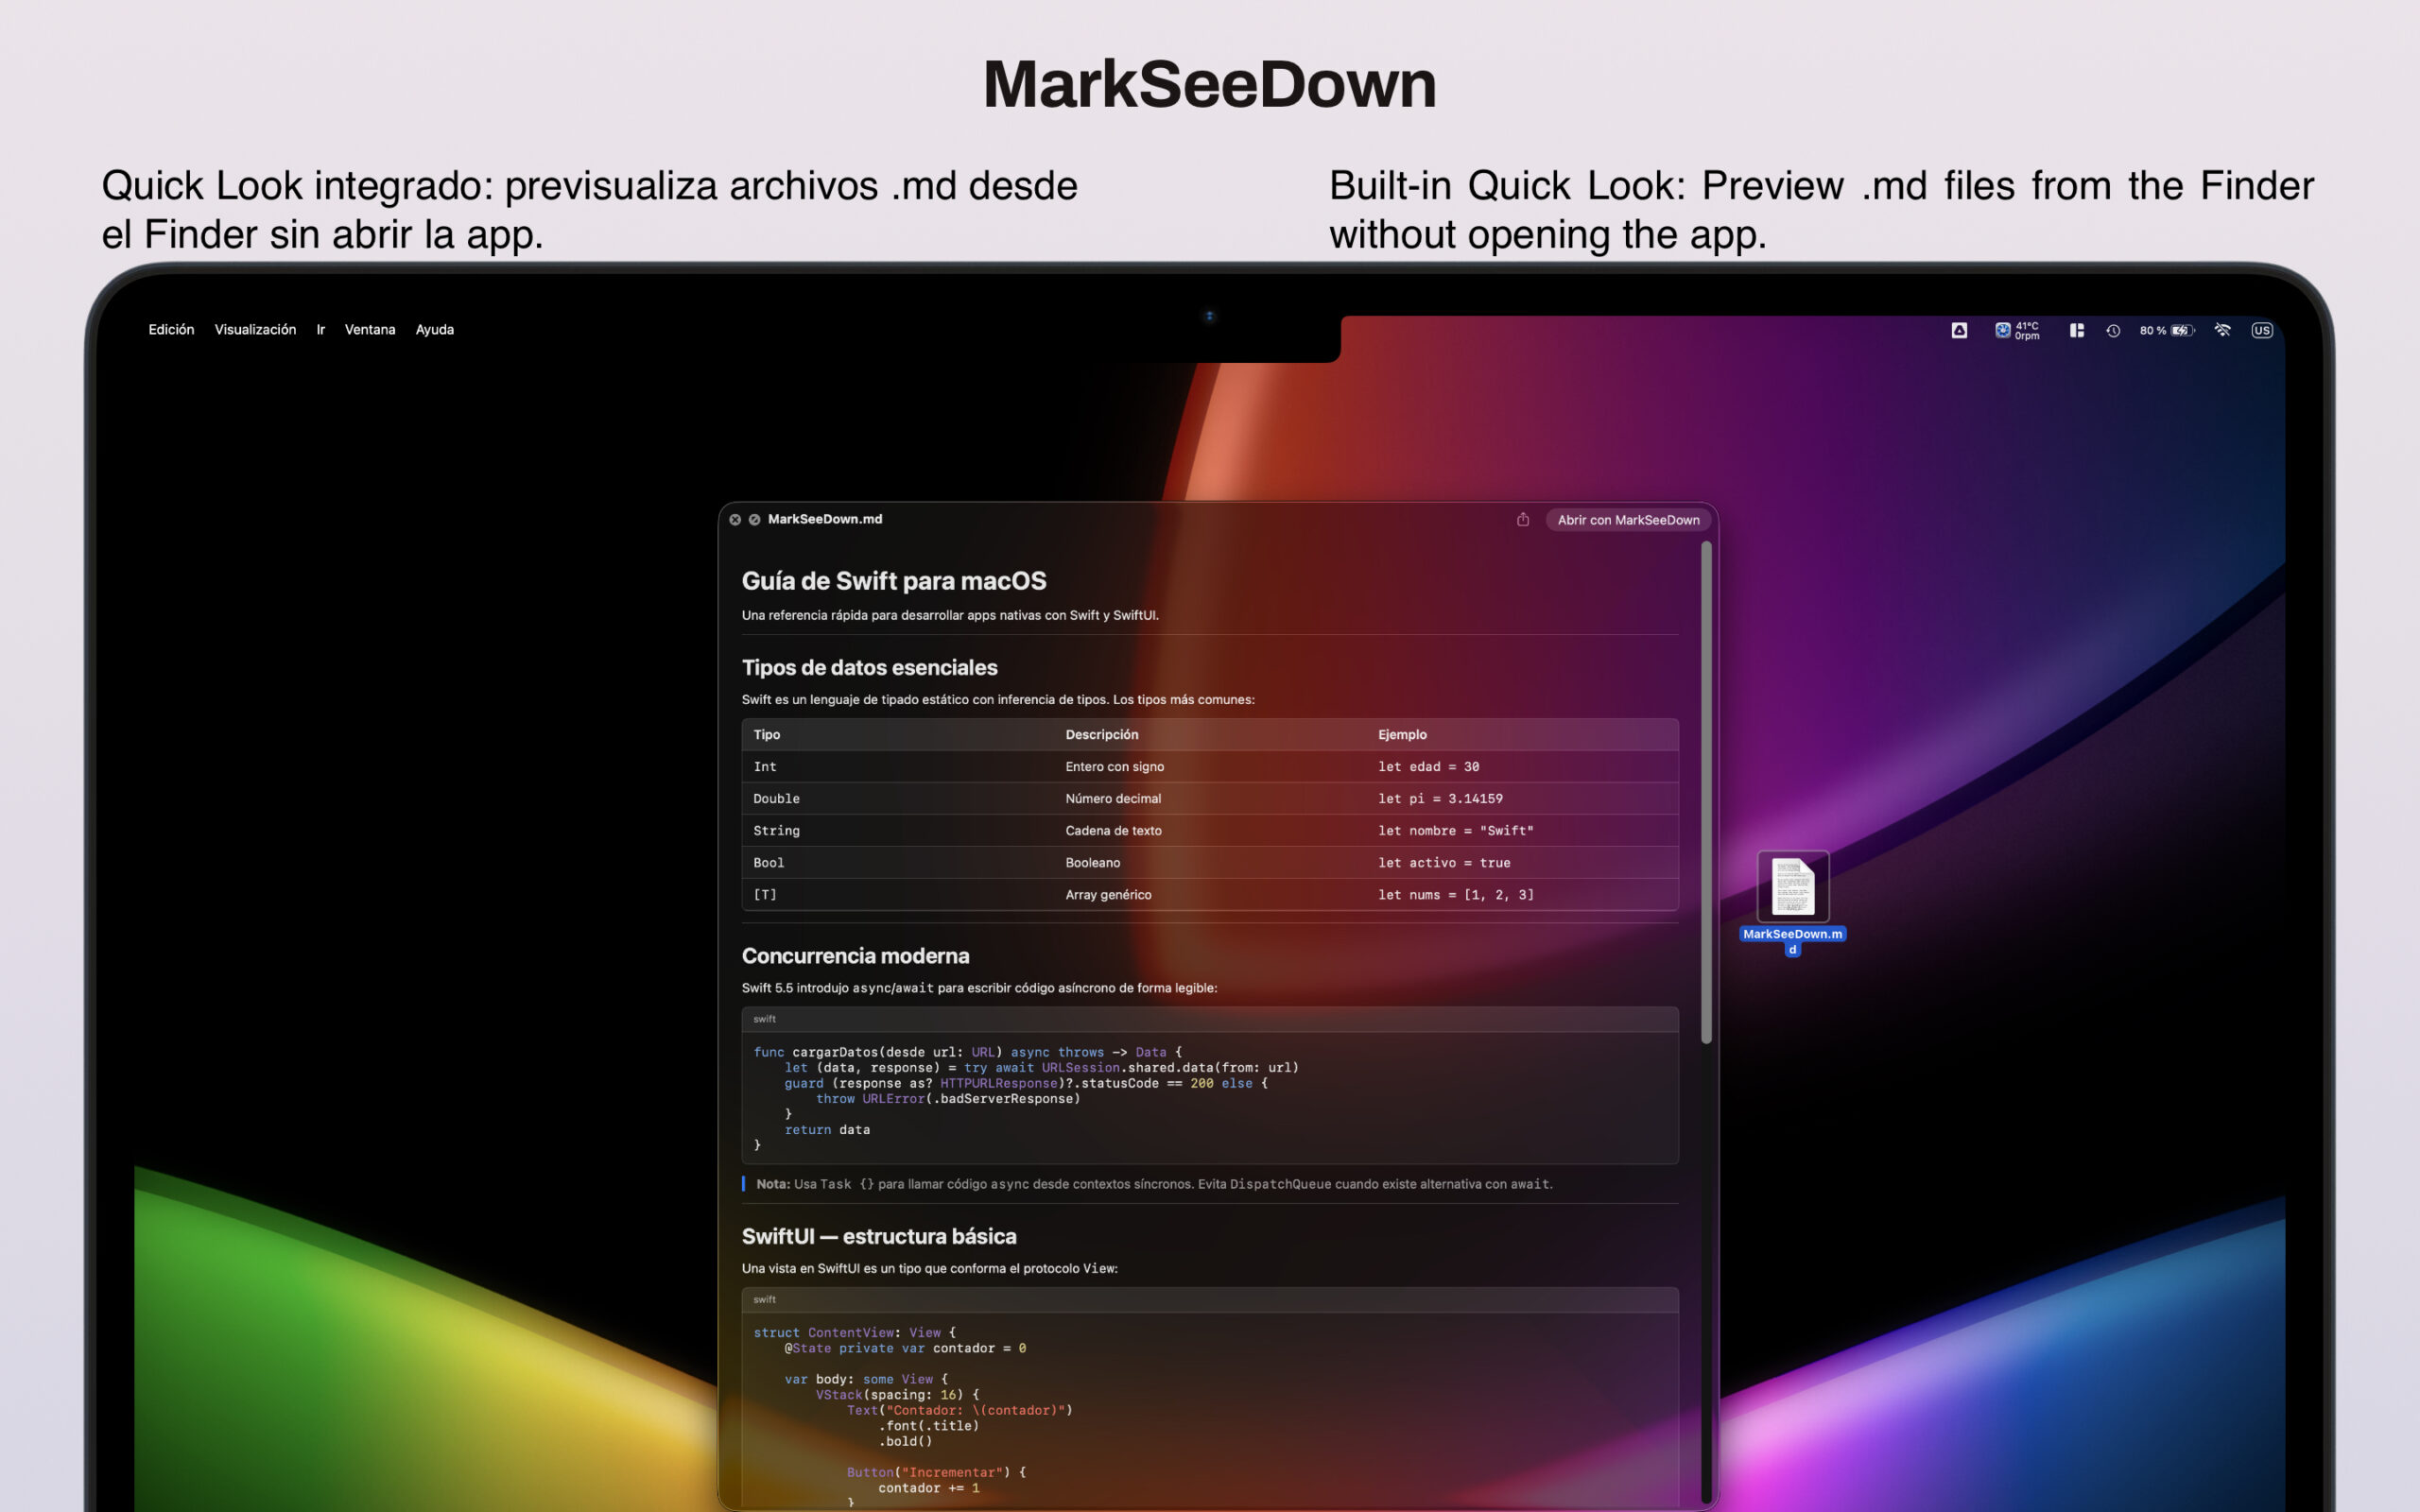Click the "swift" label above the cargarDatos code
Screen dimensions: 2420x1512
click(x=764, y=1019)
